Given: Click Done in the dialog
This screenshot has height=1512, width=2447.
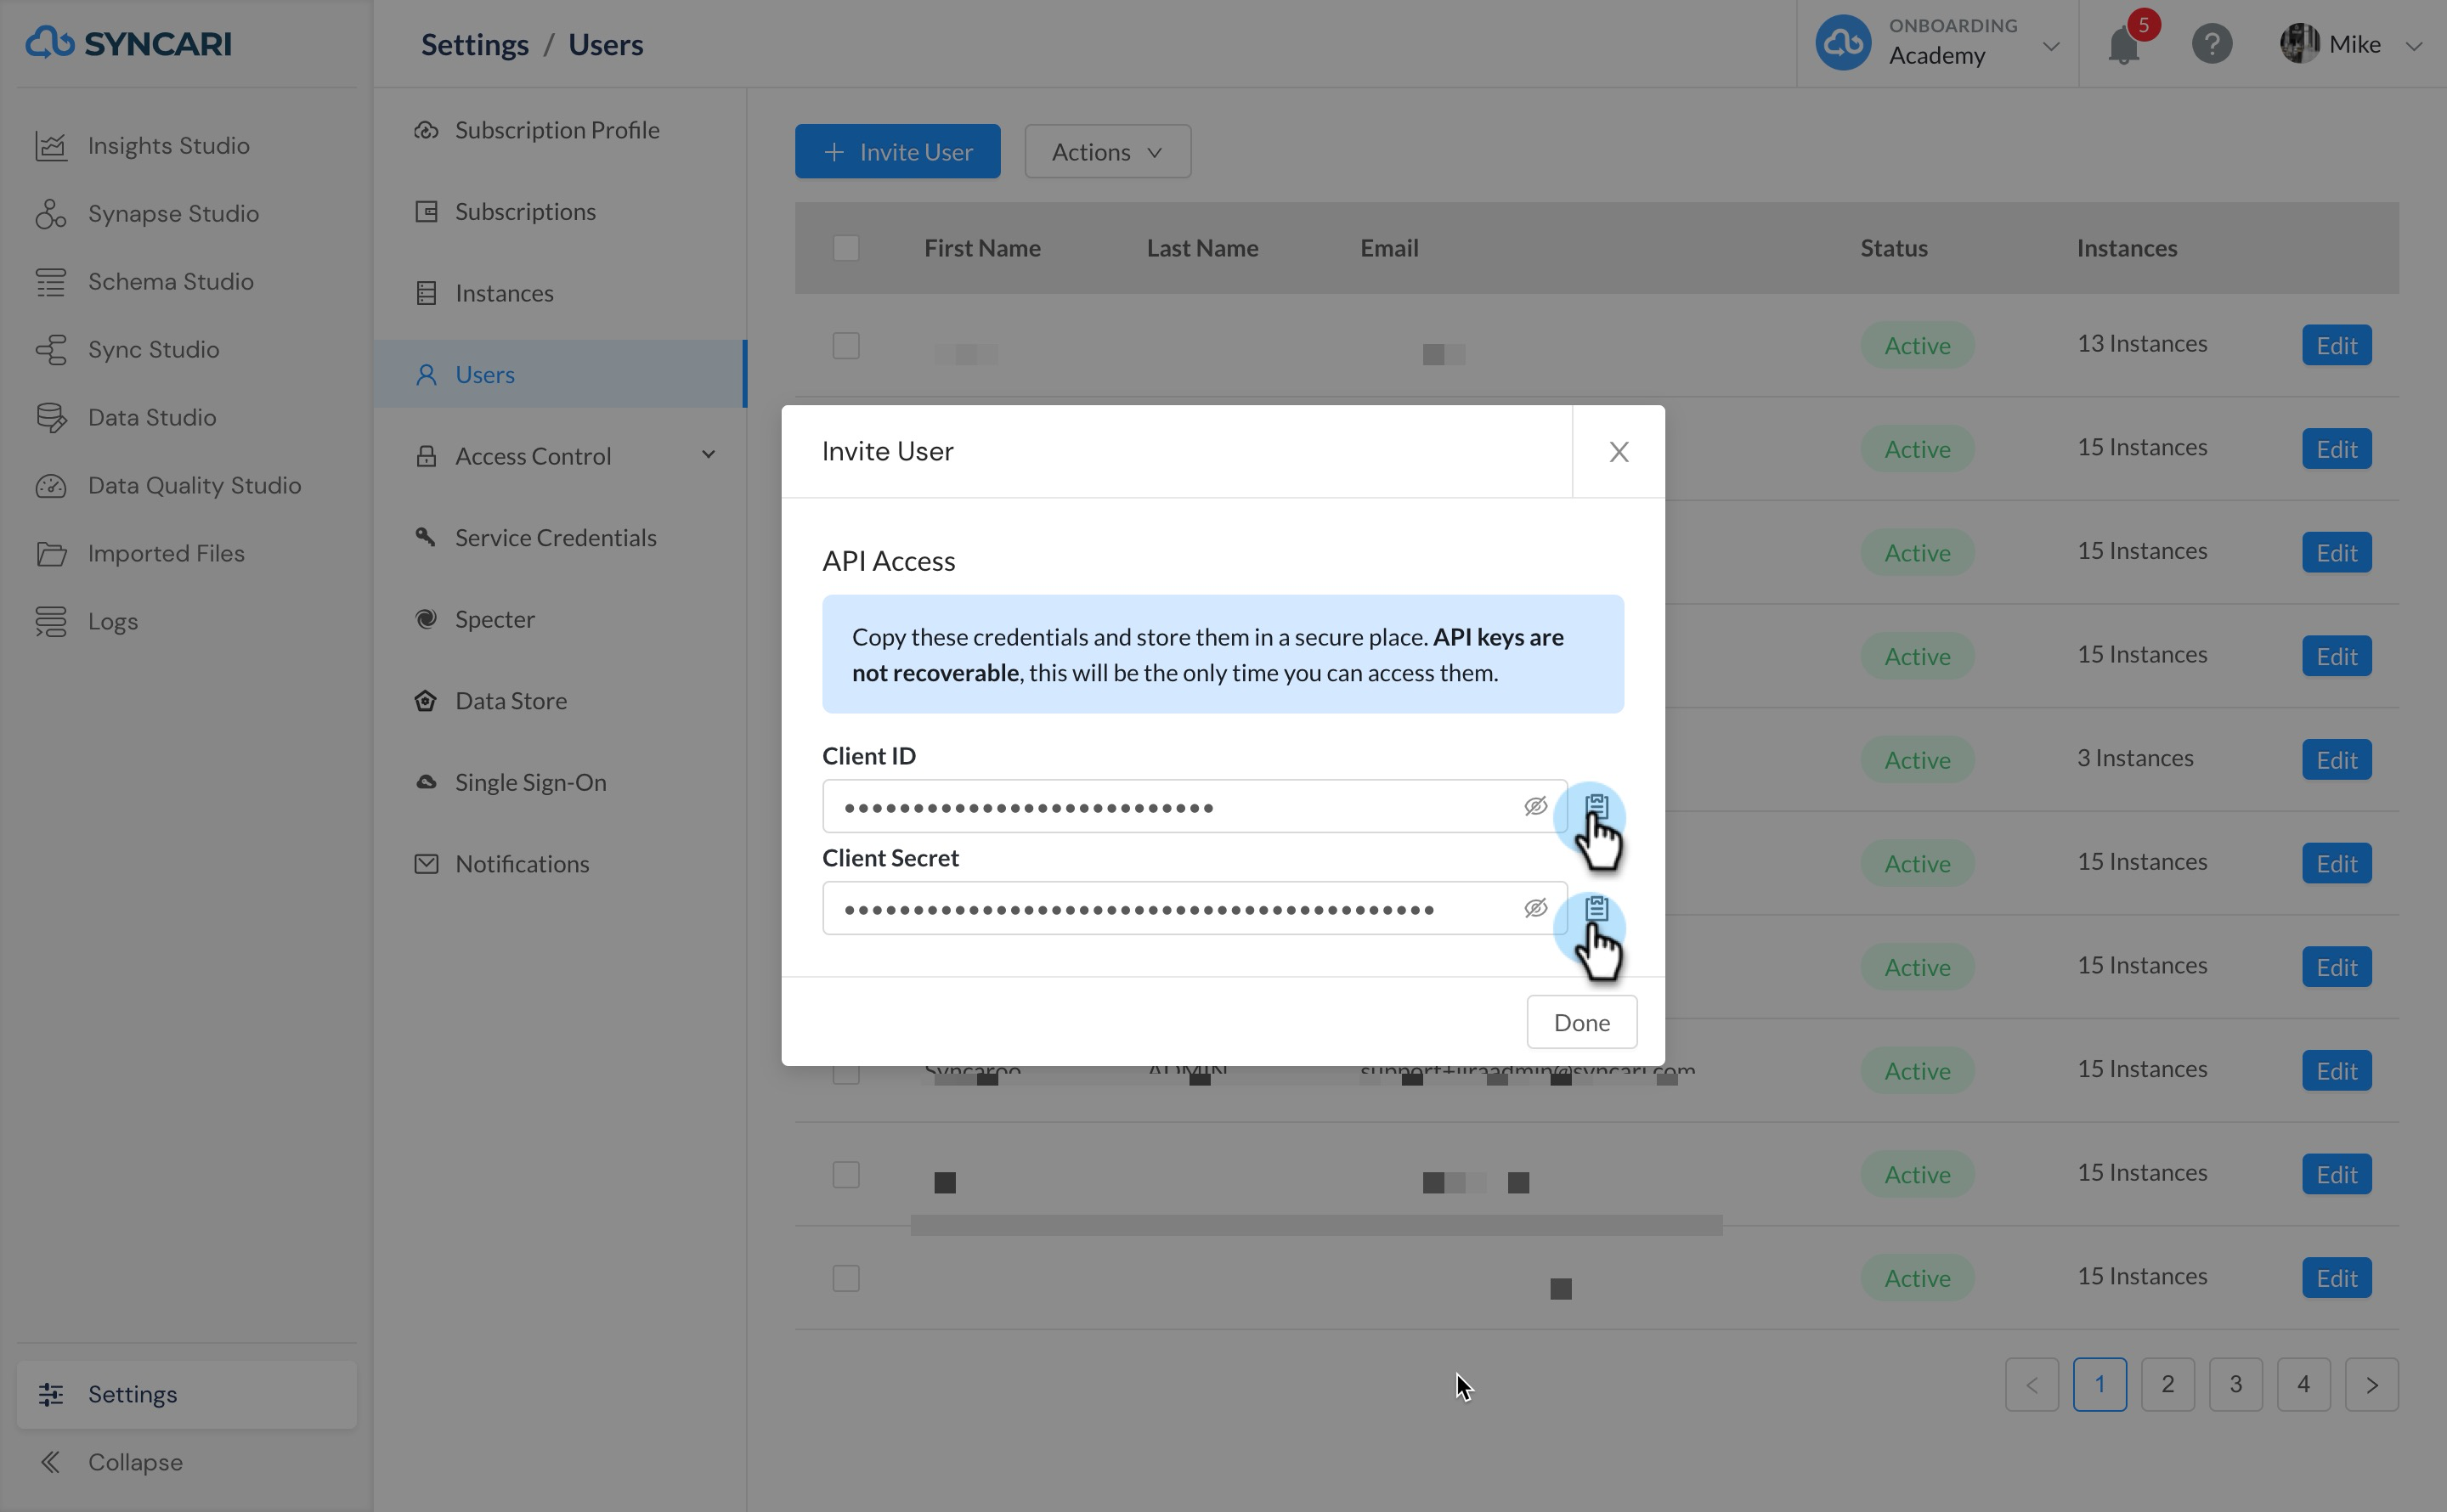Looking at the screenshot, I should pyautogui.click(x=1581, y=1022).
